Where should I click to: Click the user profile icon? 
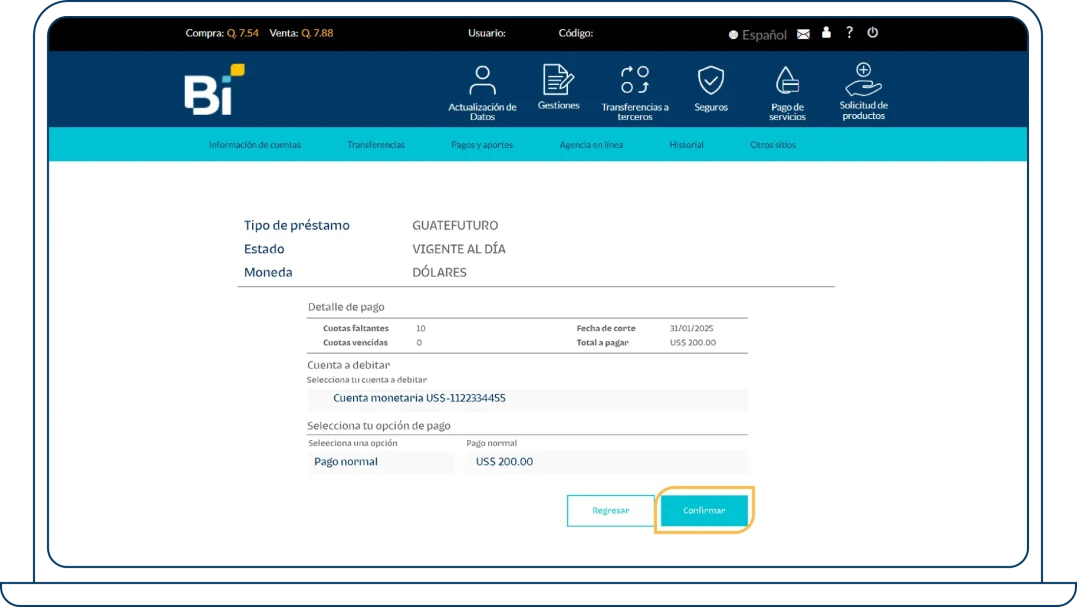coord(826,33)
